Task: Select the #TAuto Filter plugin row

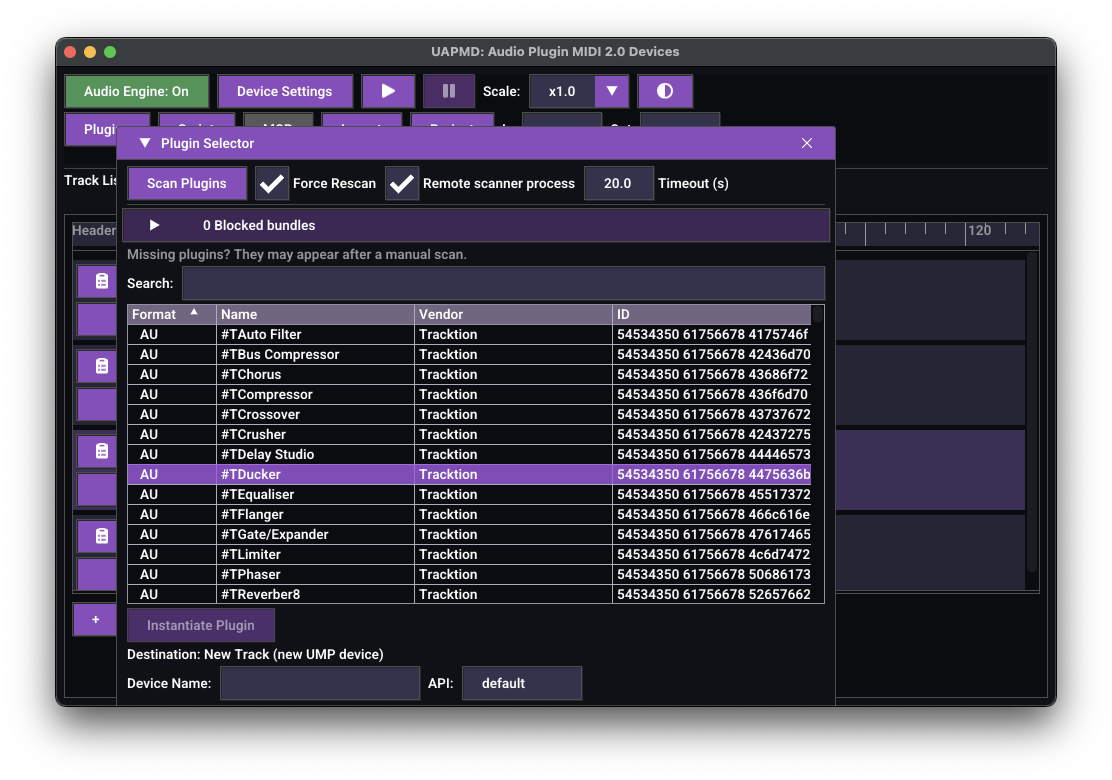Action: (x=469, y=334)
